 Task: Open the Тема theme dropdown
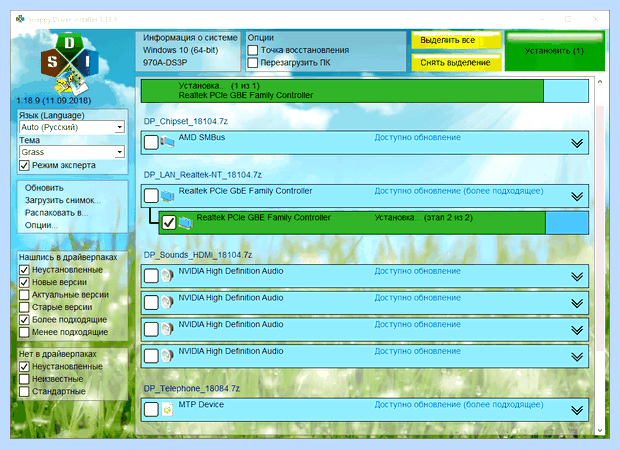point(72,152)
